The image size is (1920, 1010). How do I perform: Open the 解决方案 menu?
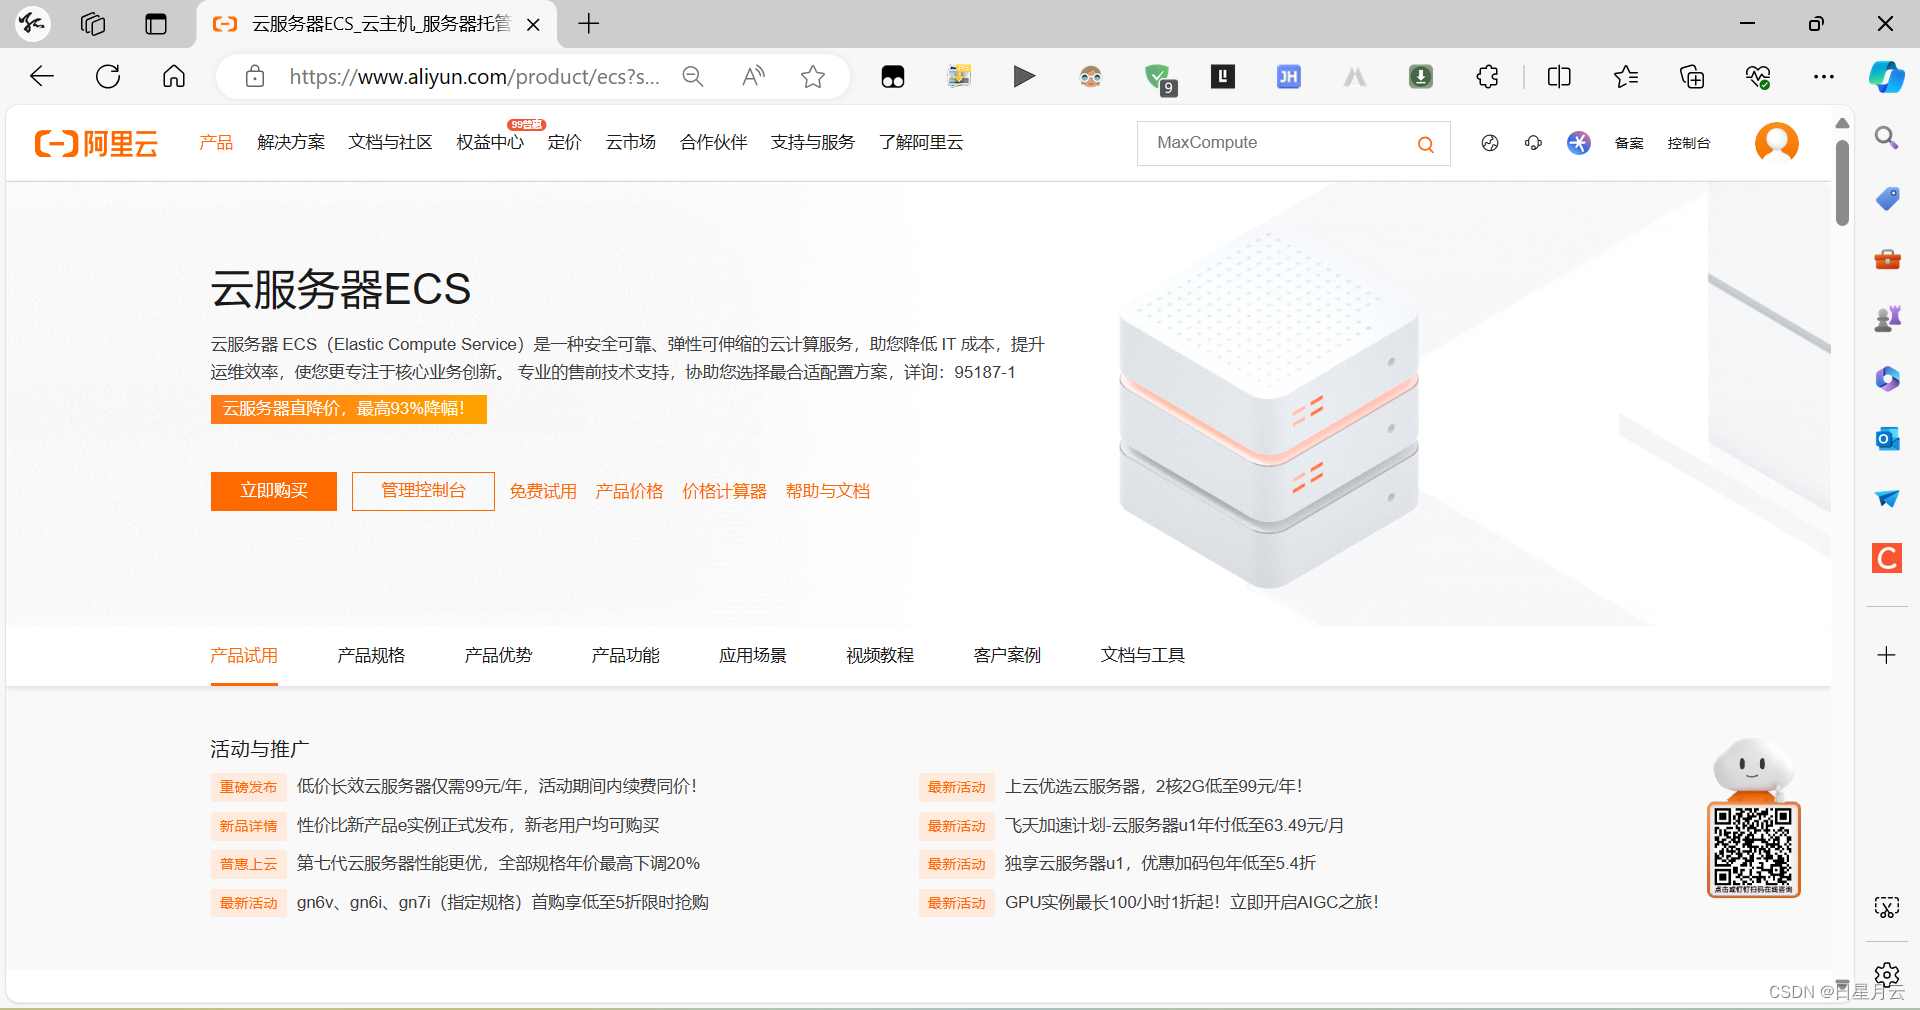click(291, 143)
